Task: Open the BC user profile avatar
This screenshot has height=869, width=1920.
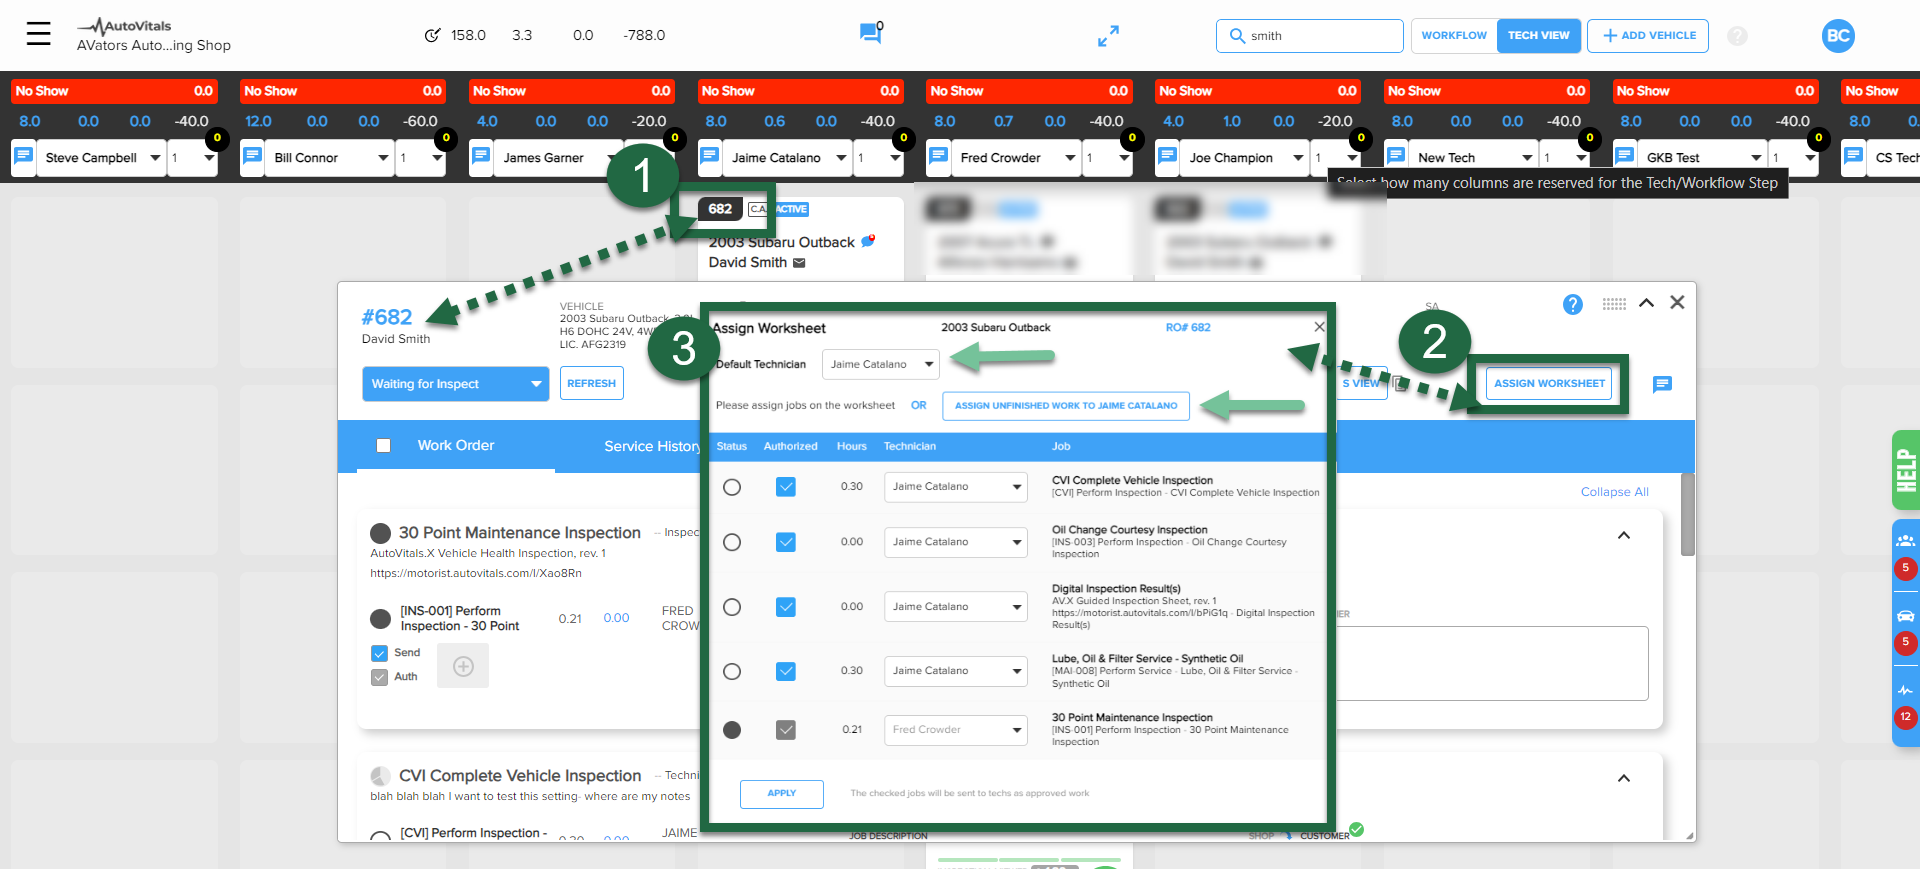Action: [x=1837, y=36]
